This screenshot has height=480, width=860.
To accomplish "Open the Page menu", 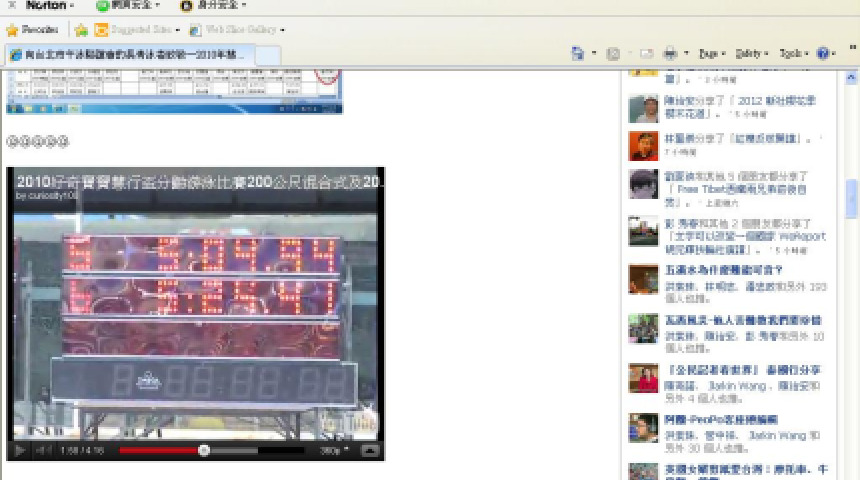I will click(x=710, y=53).
